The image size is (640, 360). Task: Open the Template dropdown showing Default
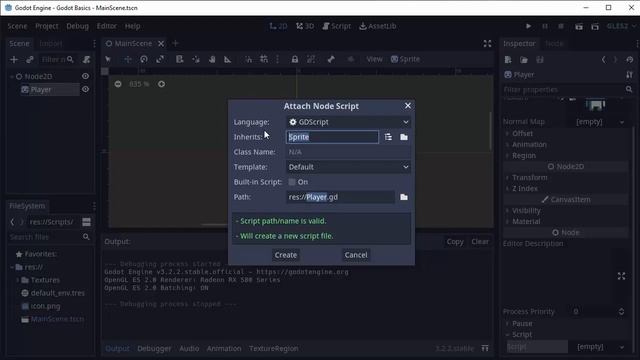pyautogui.click(x=349, y=167)
